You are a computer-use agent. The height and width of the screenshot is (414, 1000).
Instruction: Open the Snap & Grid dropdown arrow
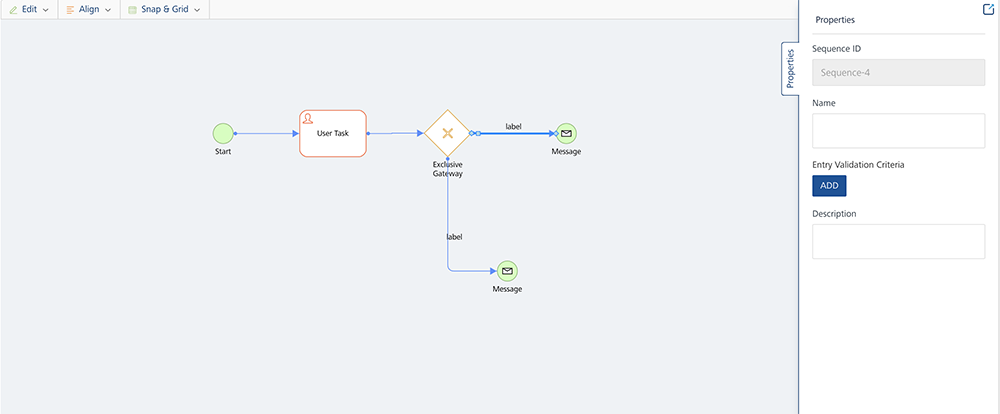pos(197,10)
